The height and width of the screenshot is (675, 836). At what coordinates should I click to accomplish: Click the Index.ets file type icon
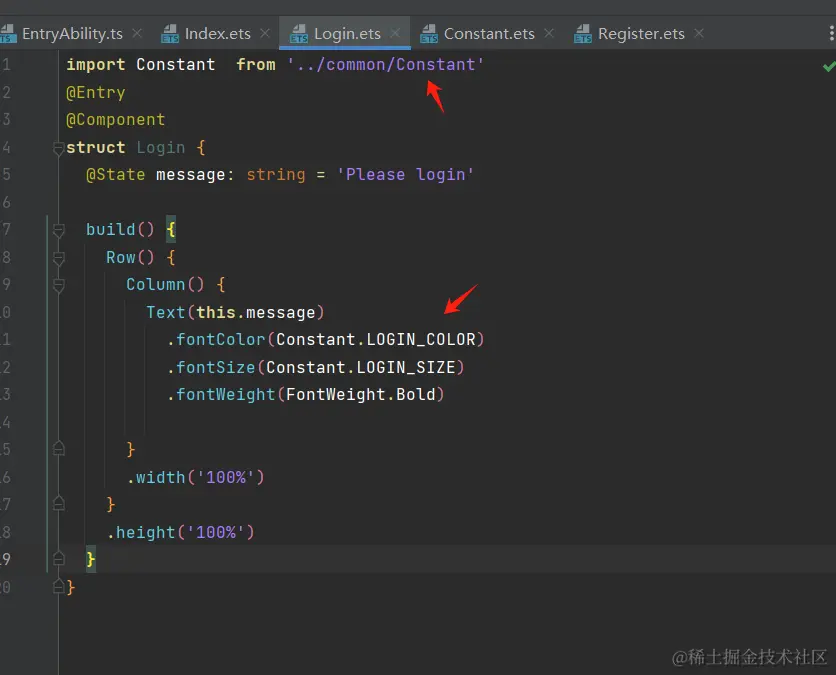click(170, 34)
